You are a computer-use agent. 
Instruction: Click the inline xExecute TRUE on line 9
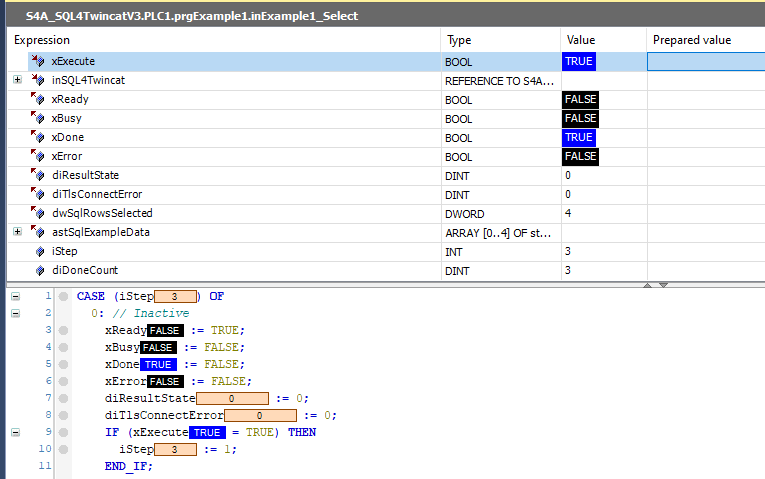(207, 433)
